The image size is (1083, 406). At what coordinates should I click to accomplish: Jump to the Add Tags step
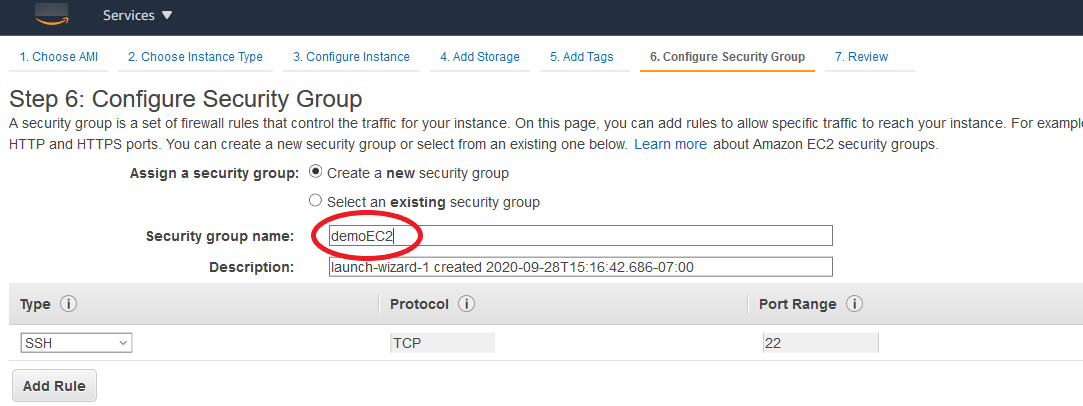pos(582,57)
